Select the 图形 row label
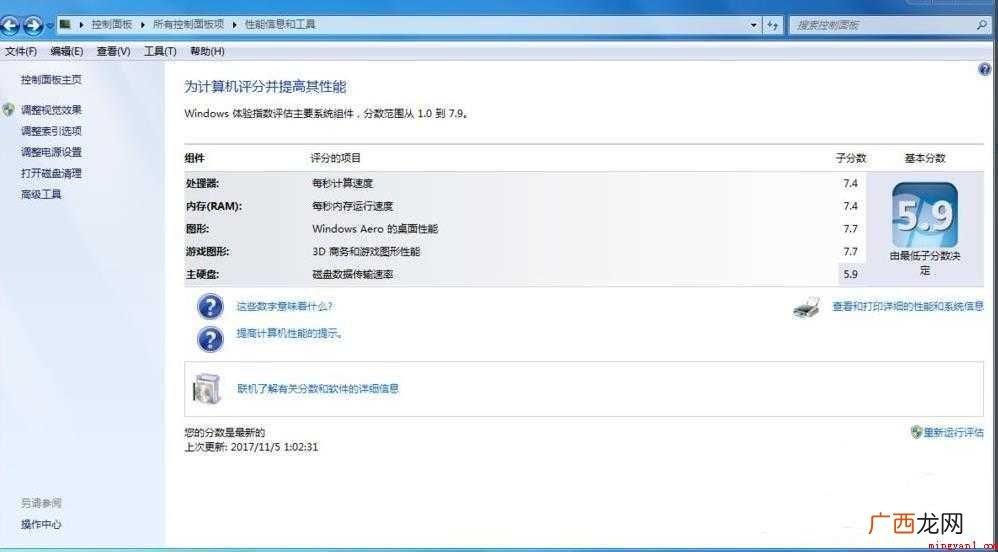Image resolution: width=998 pixels, height=552 pixels. [197, 229]
